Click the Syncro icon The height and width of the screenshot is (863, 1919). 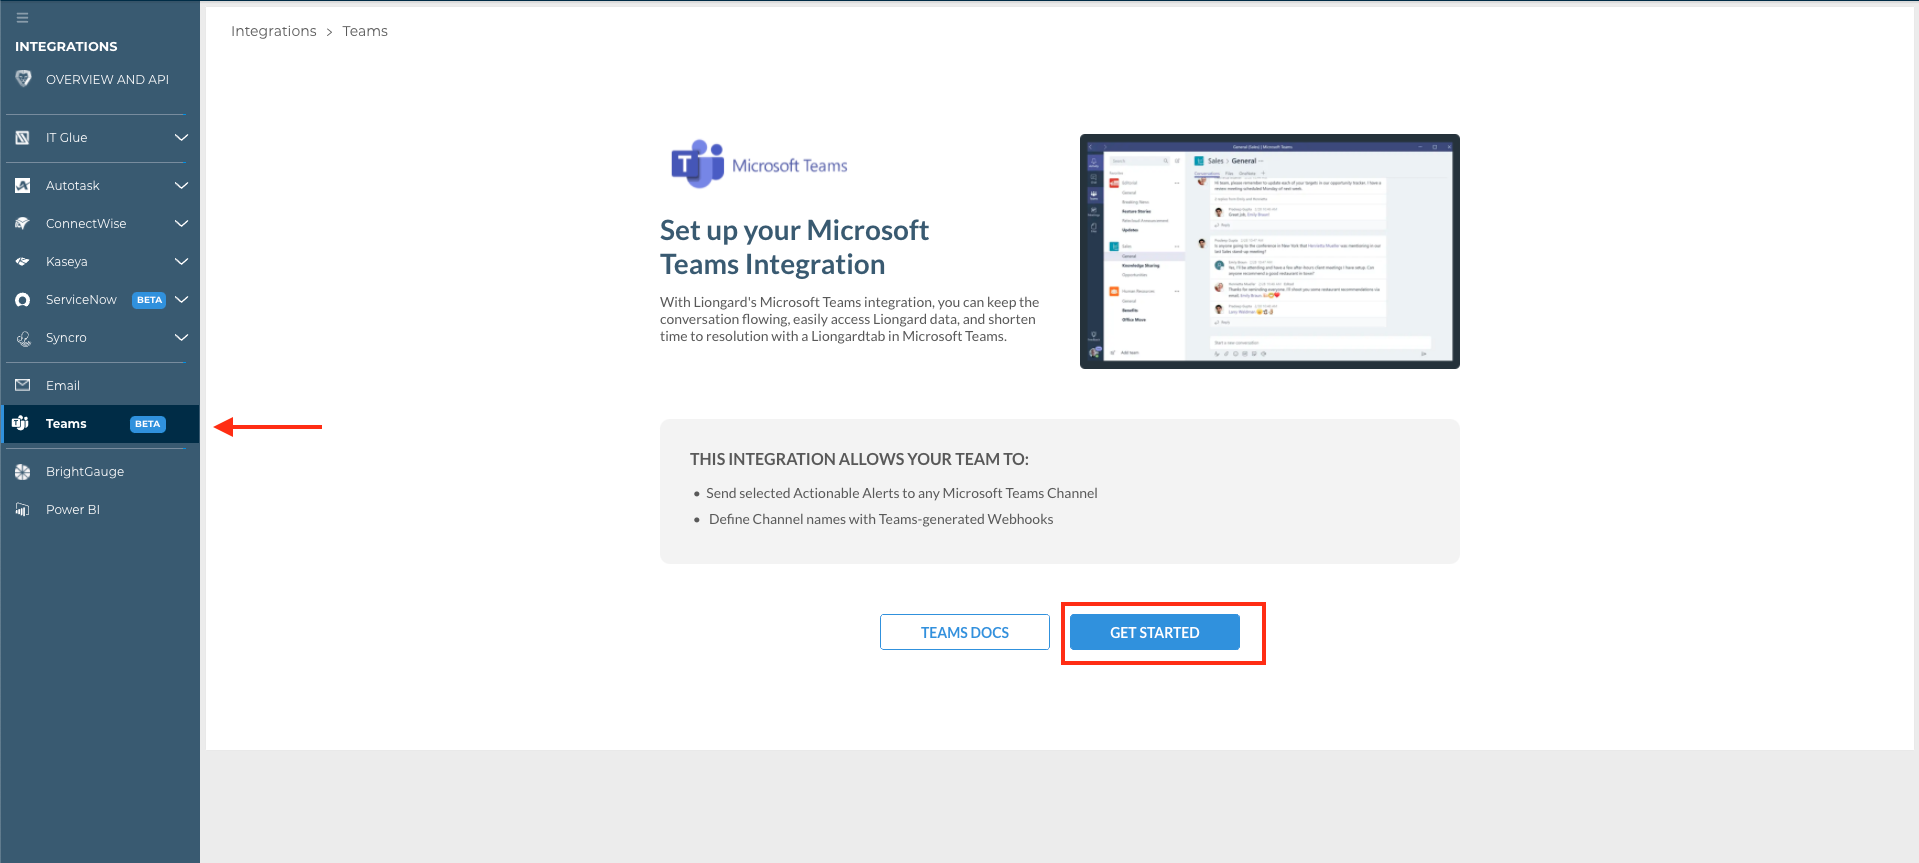pyautogui.click(x=23, y=338)
